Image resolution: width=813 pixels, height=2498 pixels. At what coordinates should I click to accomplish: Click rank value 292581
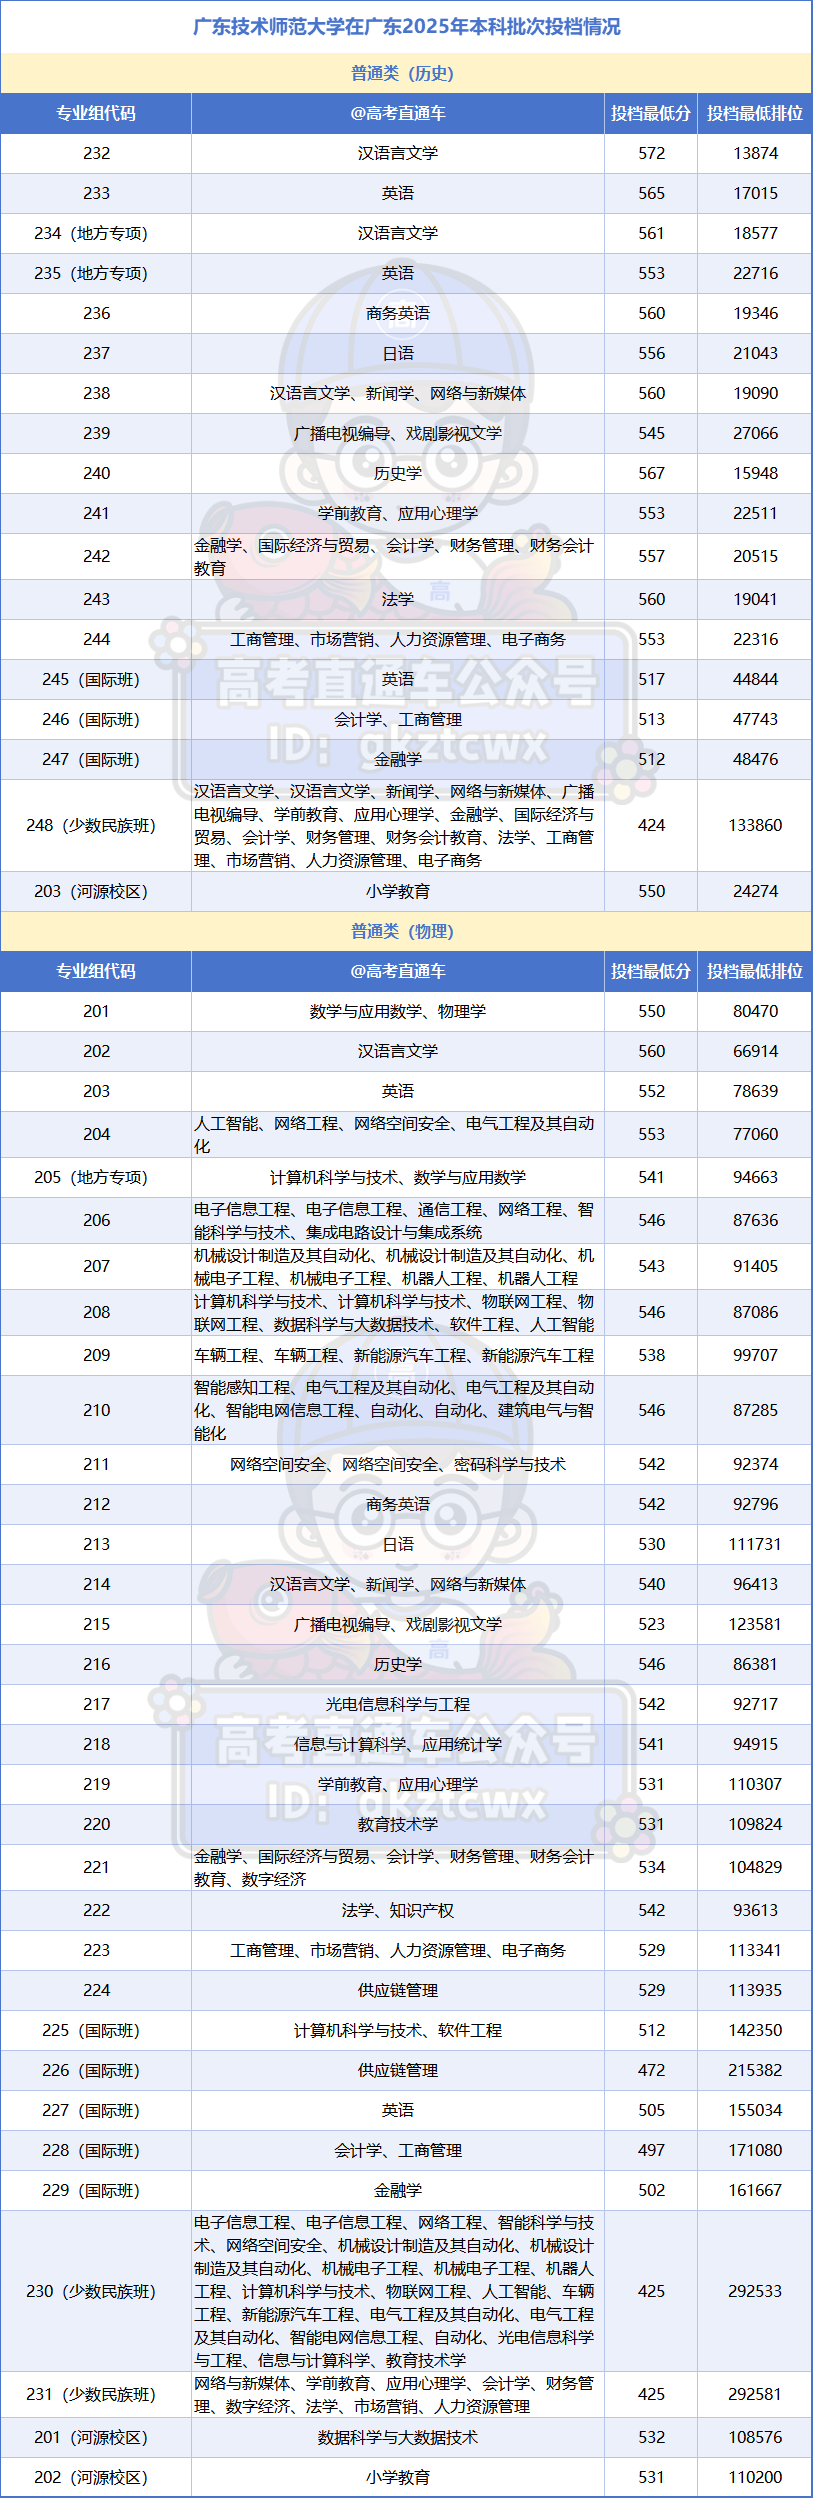tap(755, 2394)
